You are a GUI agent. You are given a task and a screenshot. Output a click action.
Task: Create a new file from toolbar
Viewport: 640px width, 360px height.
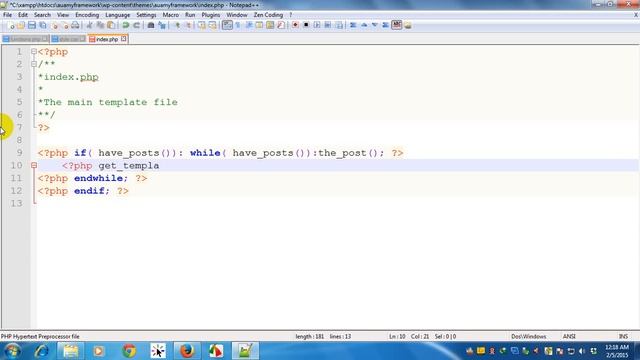click(11, 25)
